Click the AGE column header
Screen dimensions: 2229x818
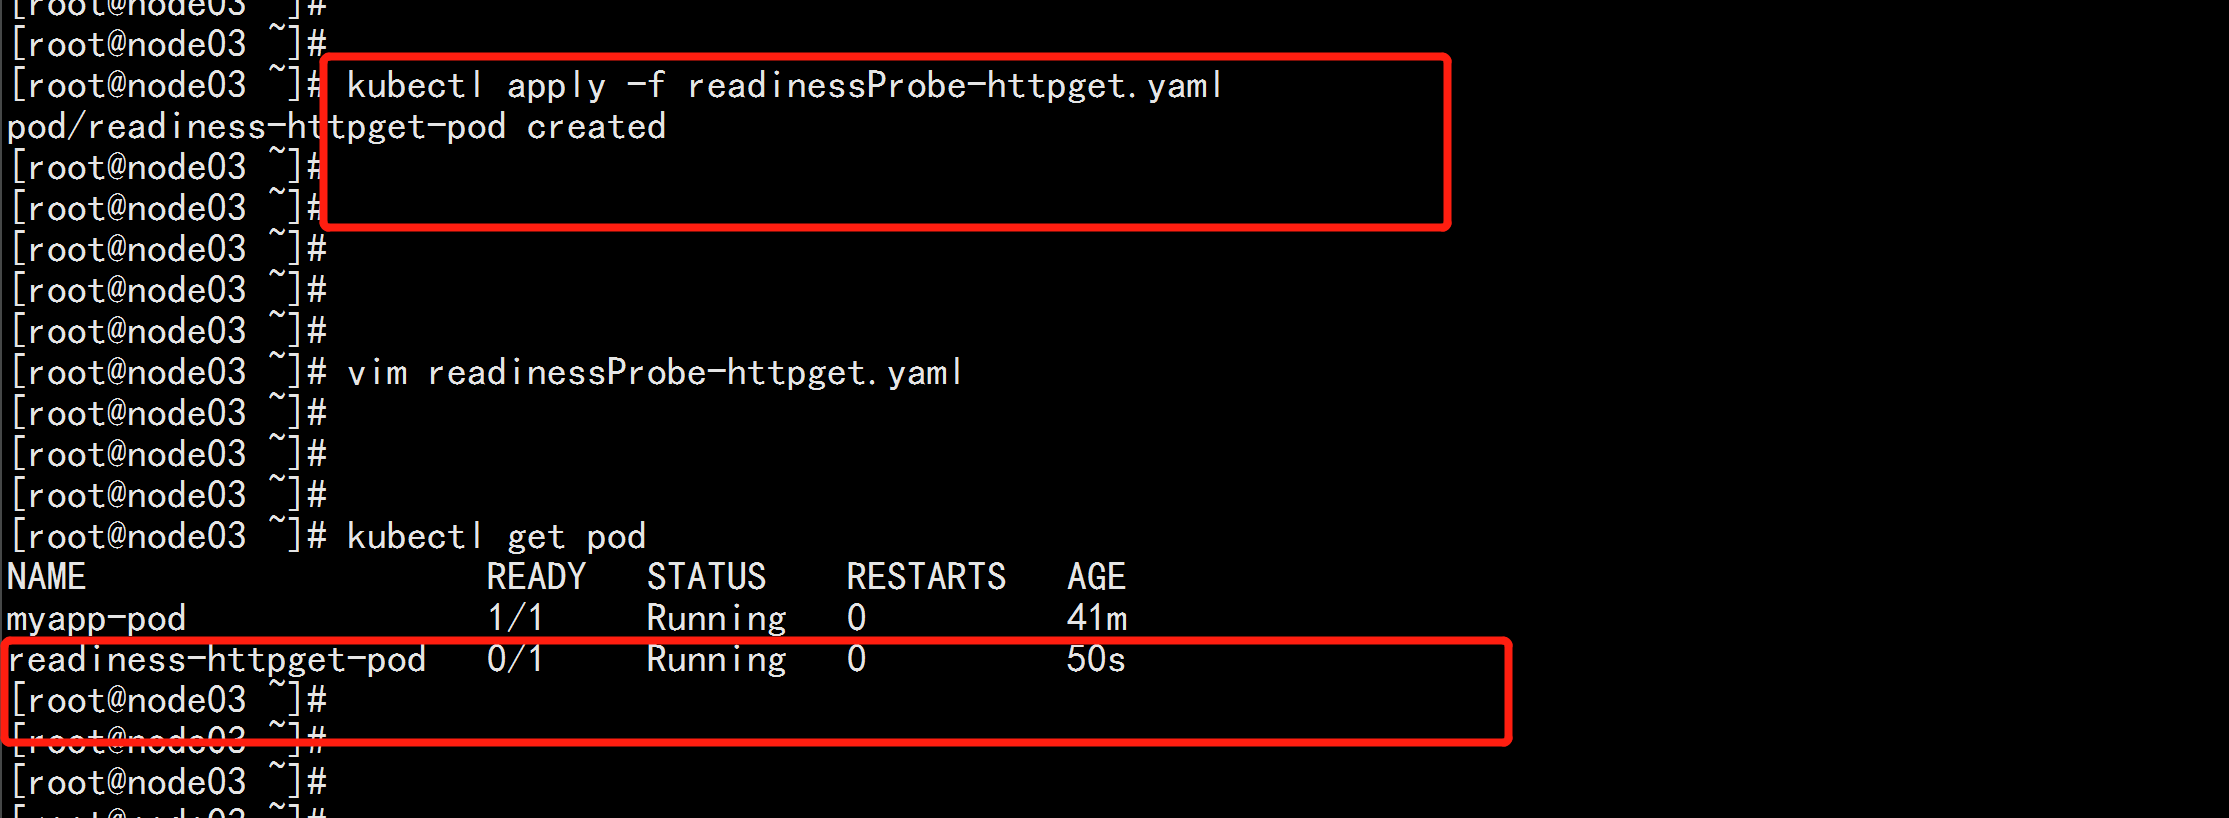point(1096,577)
